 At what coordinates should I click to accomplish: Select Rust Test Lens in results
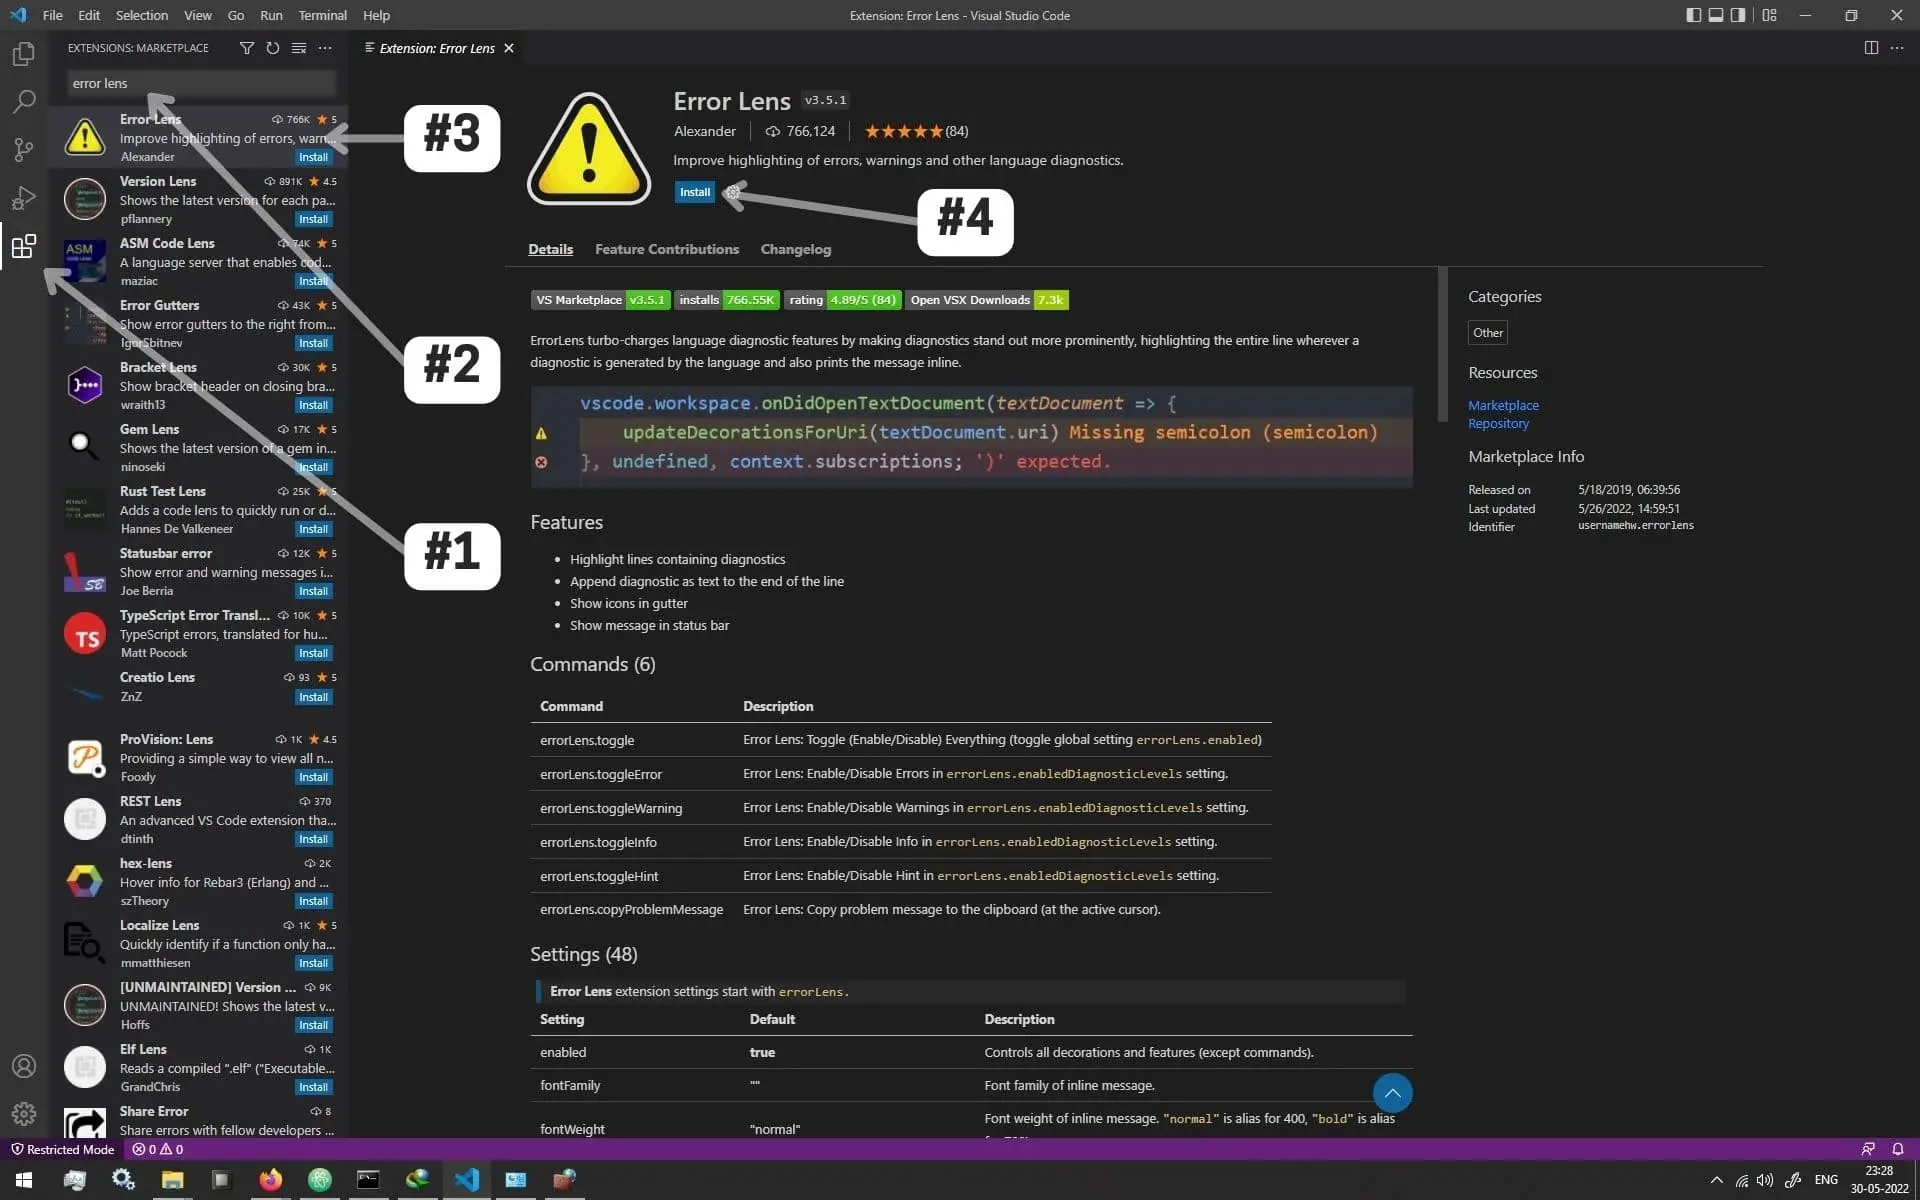pyautogui.click(x=199, y=510)
